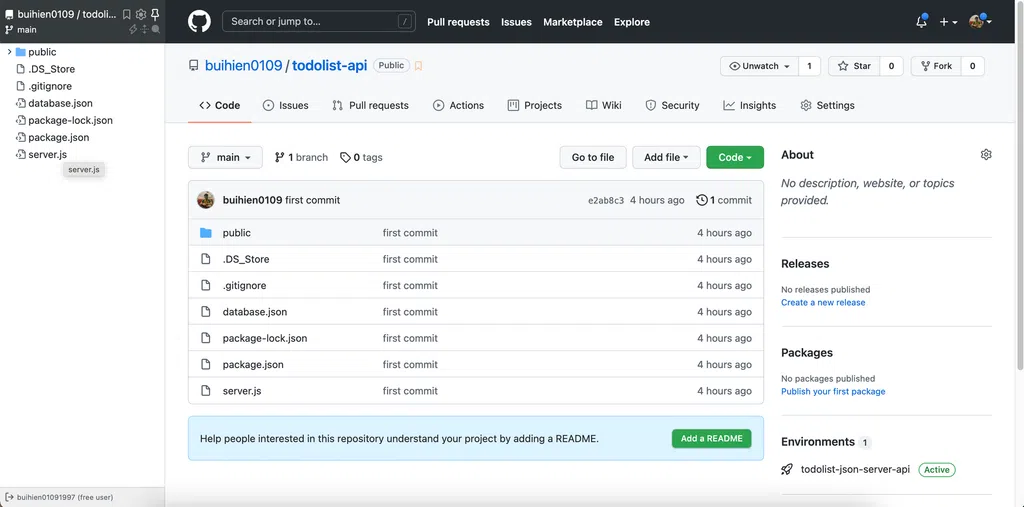Open the green Code dropdown

pyautogui.click(x=735, y=157)
